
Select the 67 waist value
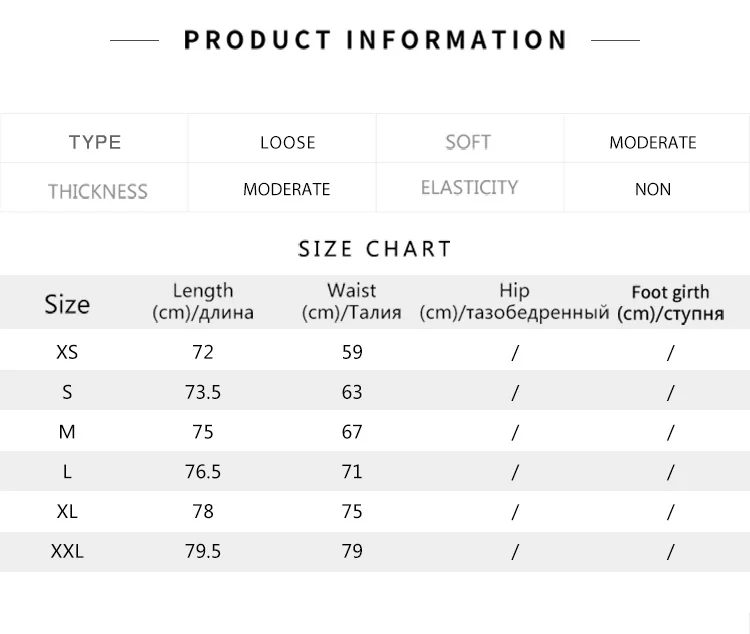(x=352, y=432)
